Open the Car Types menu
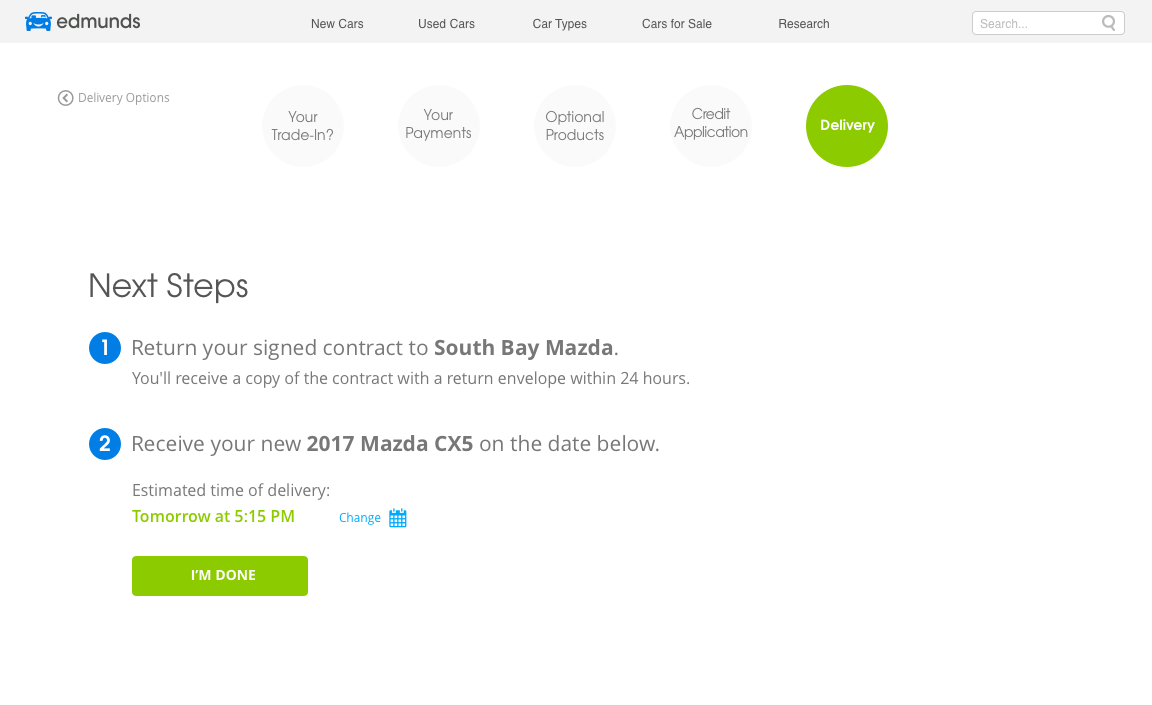 tap(559, 24)
